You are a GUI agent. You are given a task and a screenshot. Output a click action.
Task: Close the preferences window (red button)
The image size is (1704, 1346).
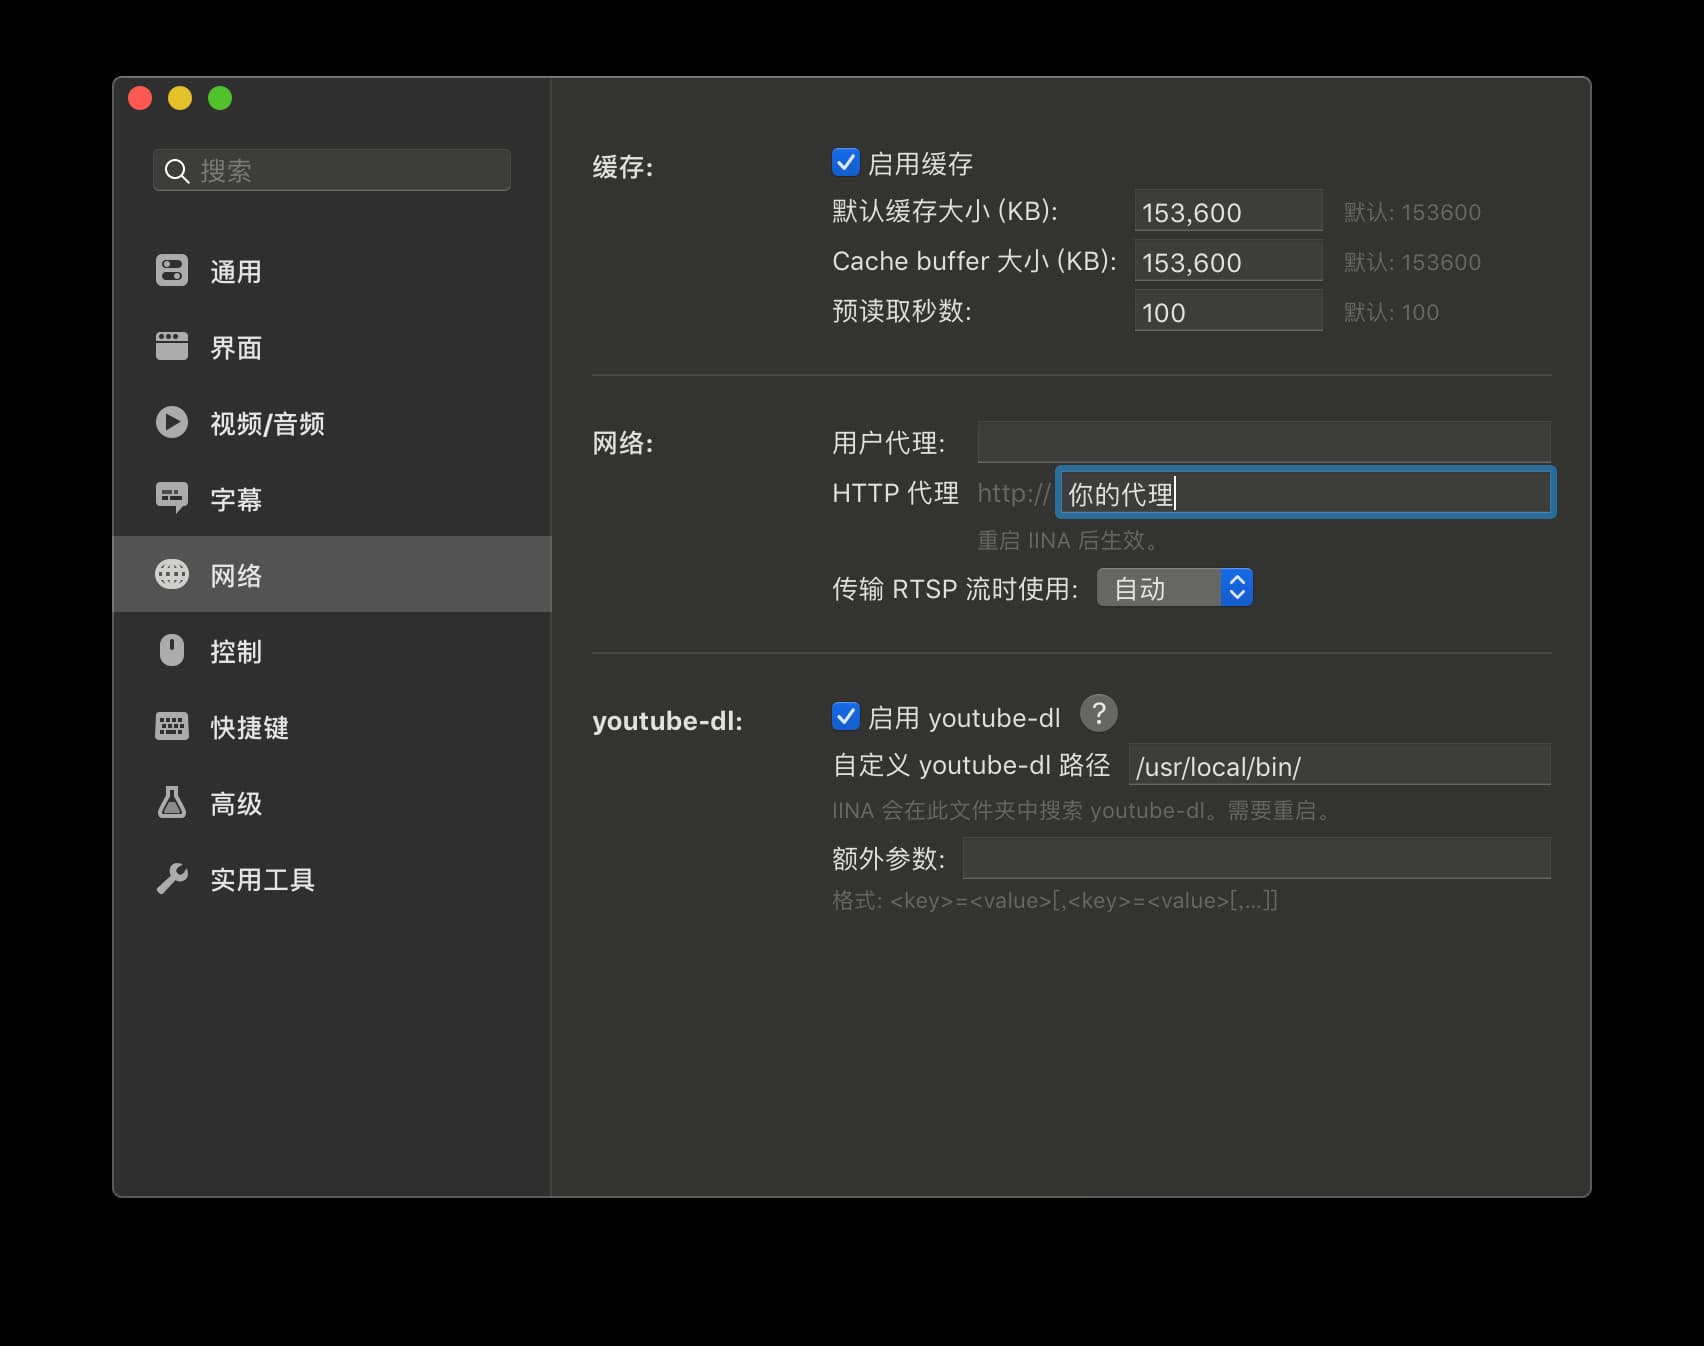(x=140, y=98)
